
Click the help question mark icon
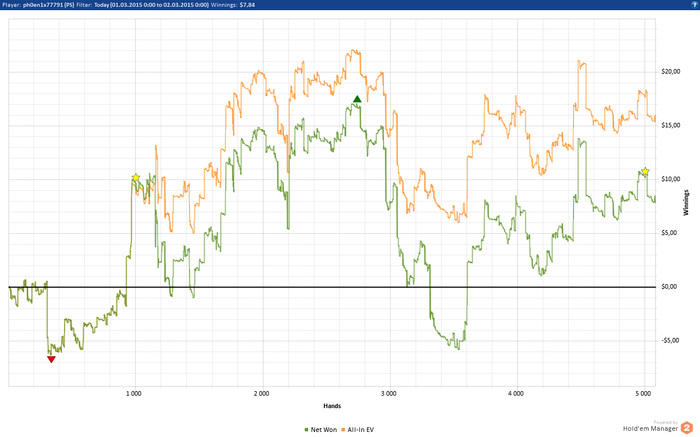[695, 4]
